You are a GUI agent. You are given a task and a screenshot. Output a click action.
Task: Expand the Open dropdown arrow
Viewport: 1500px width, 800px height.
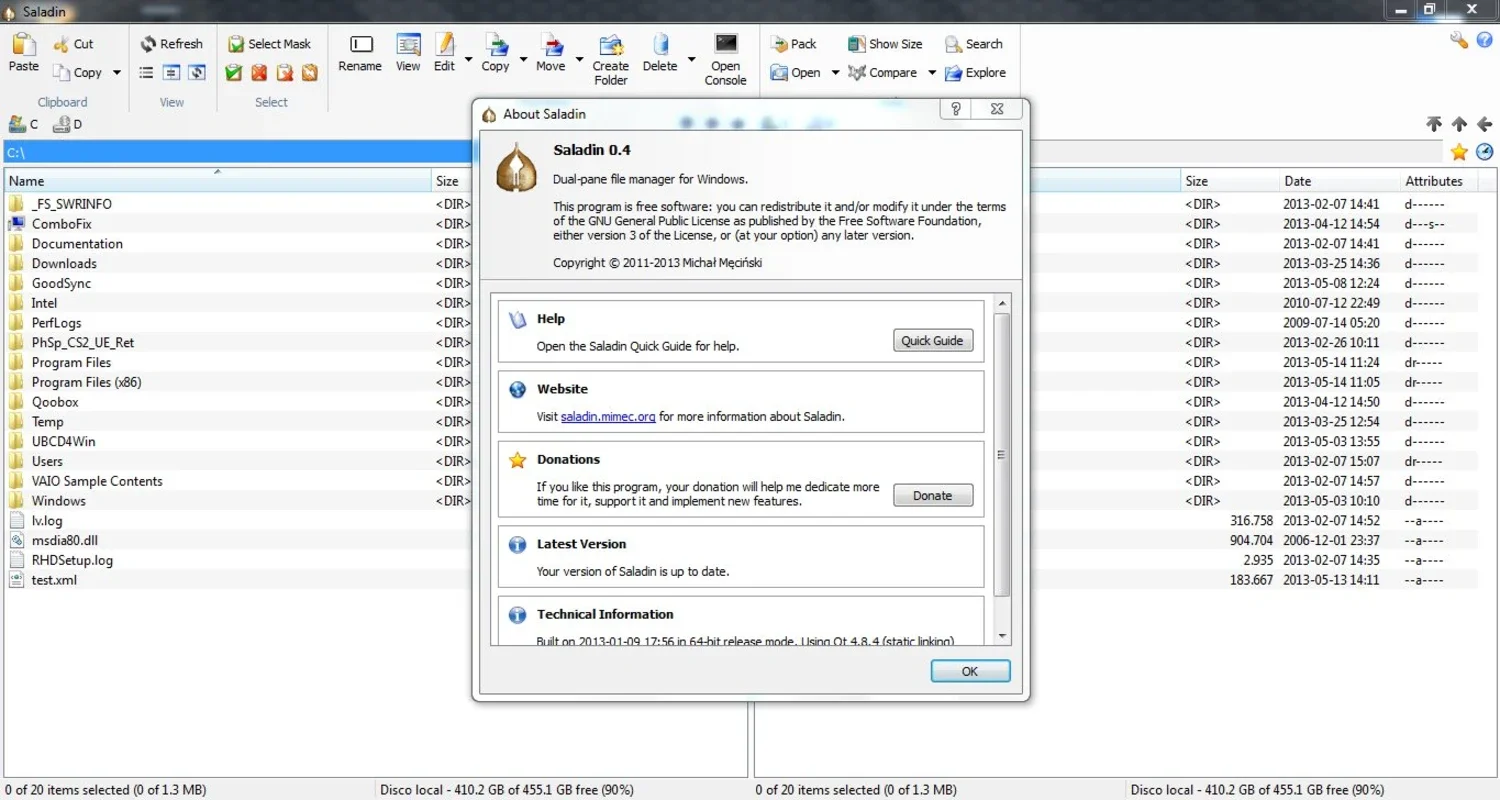(834, 72)
